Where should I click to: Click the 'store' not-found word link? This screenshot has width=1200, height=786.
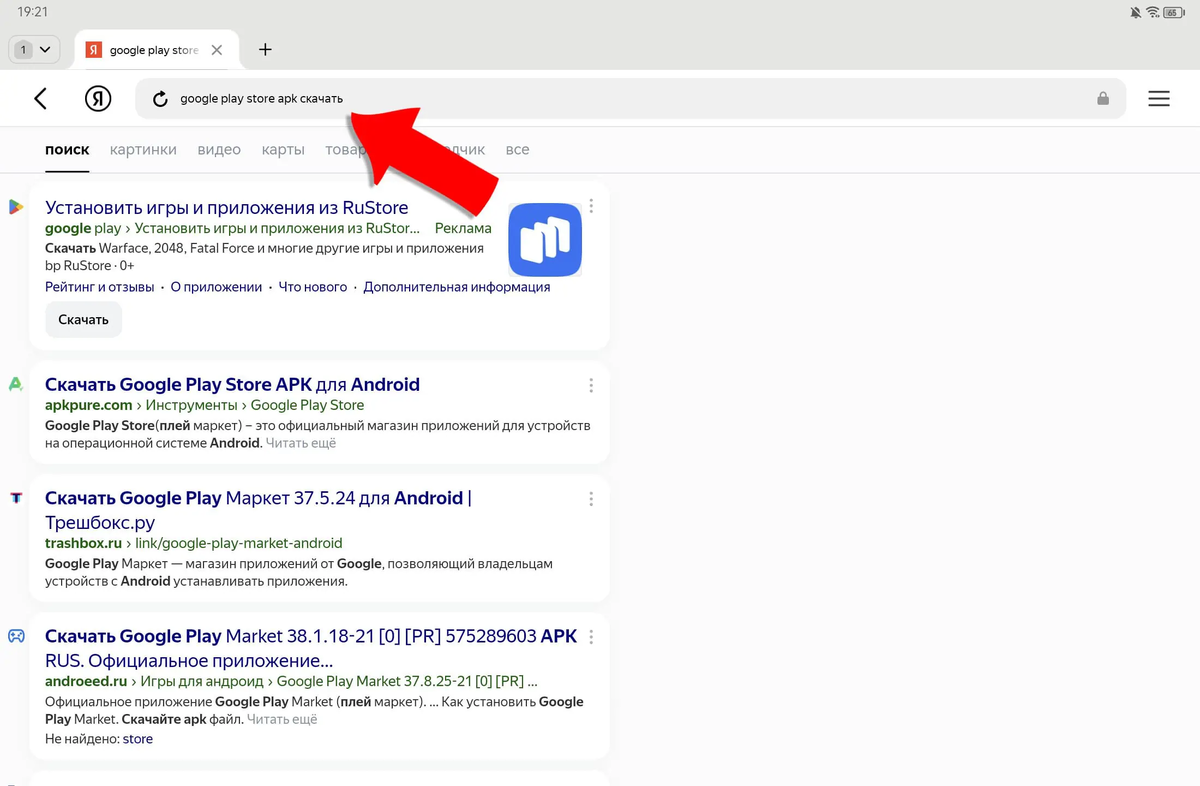(138, 739)
